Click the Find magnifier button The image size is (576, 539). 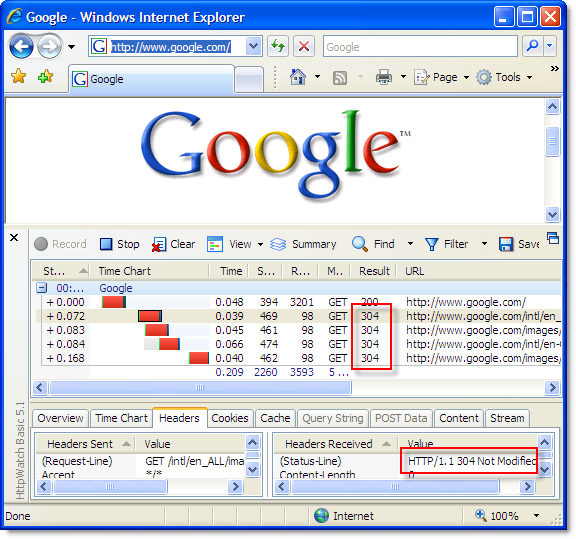[373, 244]
